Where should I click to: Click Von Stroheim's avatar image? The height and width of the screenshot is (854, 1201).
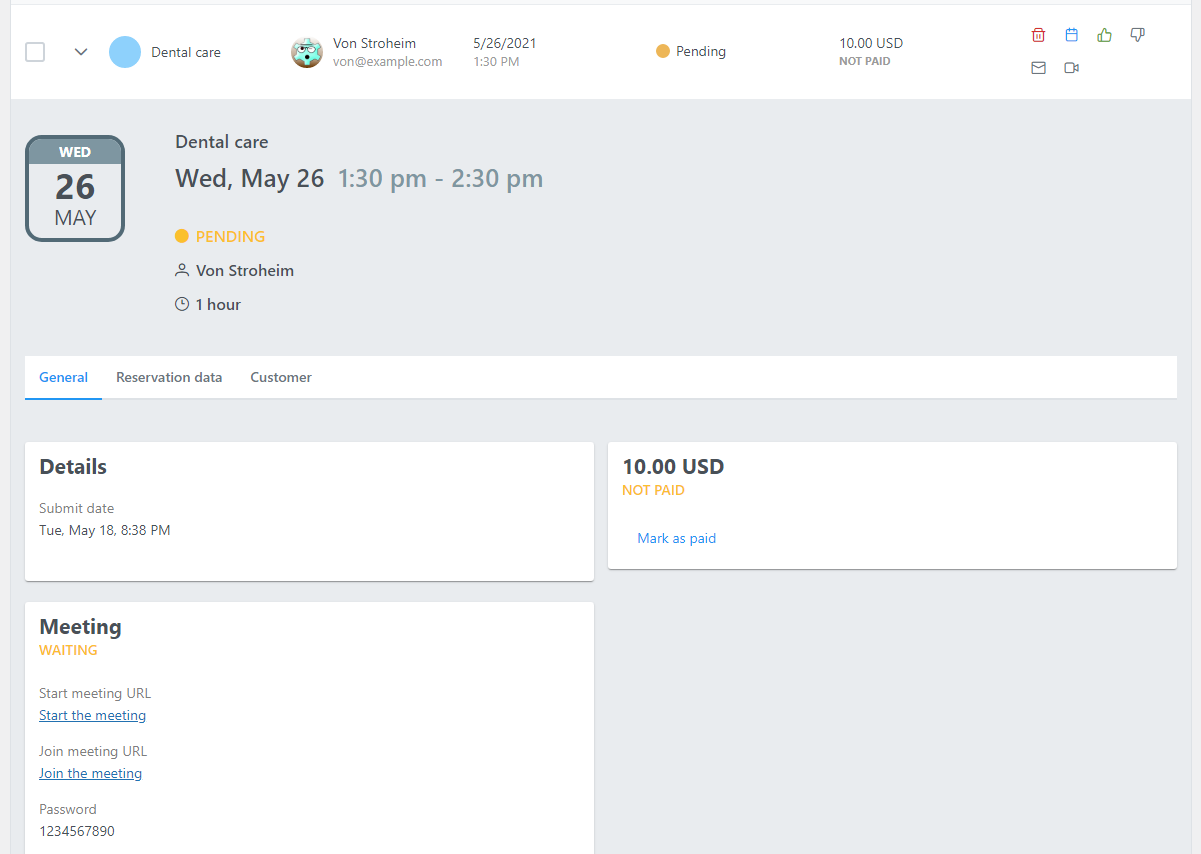pyautogui.click(x=307, y=52)
